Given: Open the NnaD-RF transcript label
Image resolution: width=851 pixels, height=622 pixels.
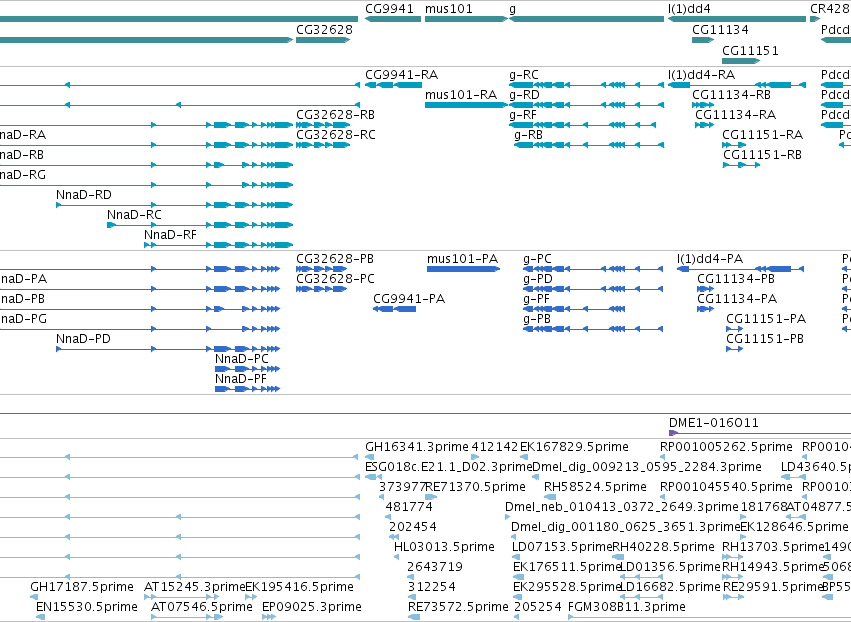Looking at the screenshot, I should pos(170,234).
